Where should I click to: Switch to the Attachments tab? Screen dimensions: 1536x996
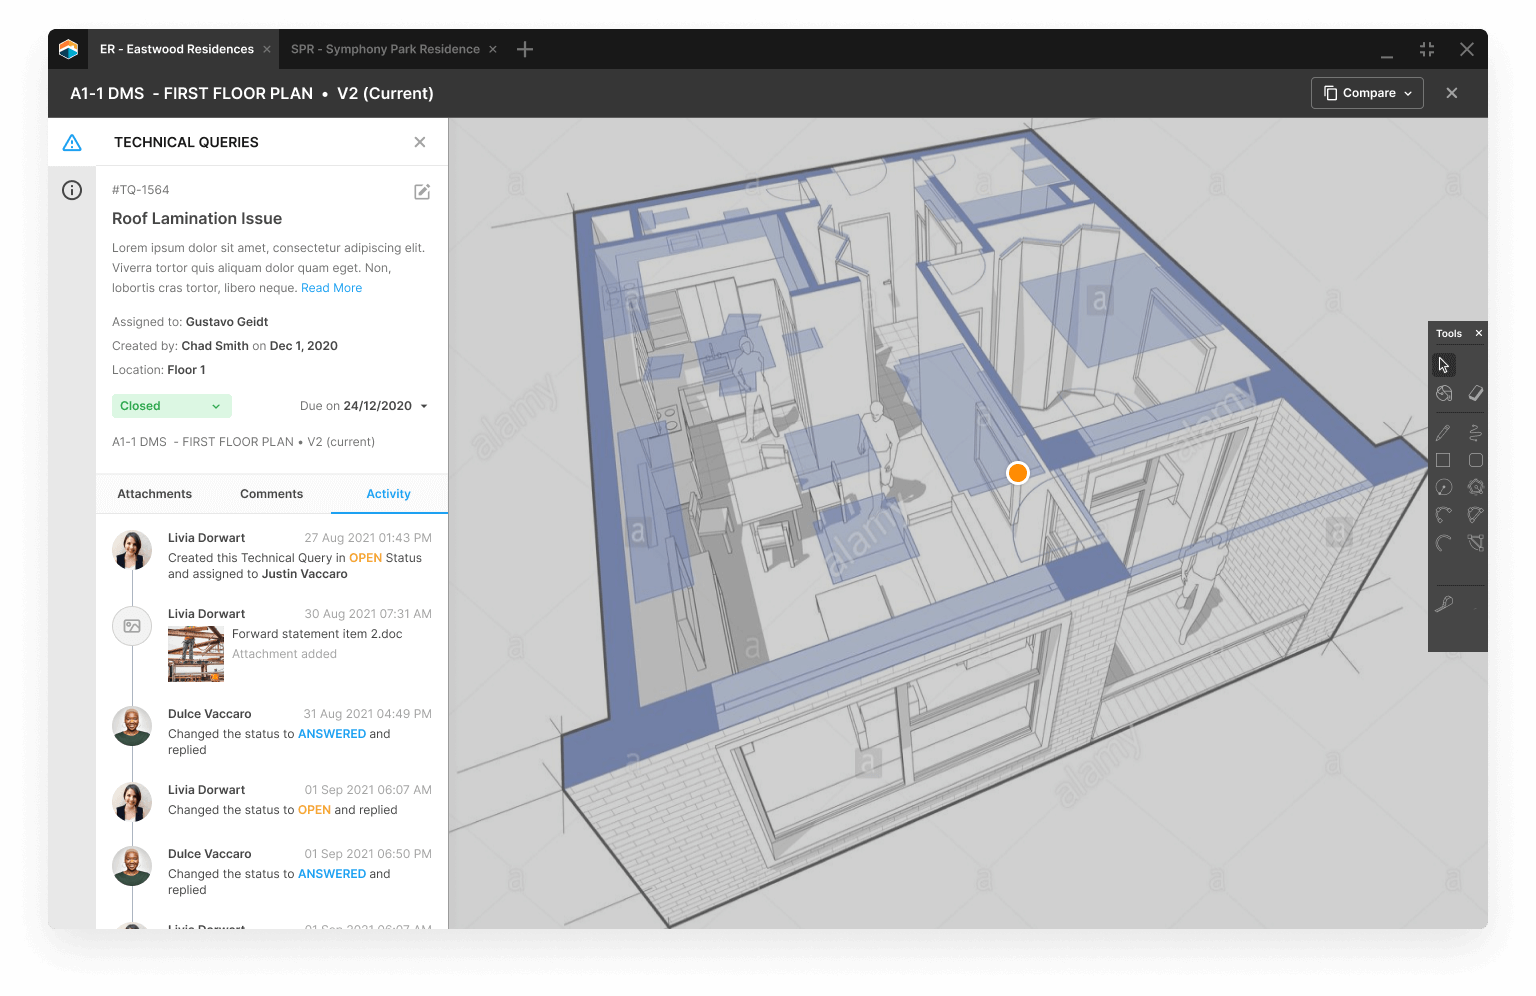pos(154,494)
